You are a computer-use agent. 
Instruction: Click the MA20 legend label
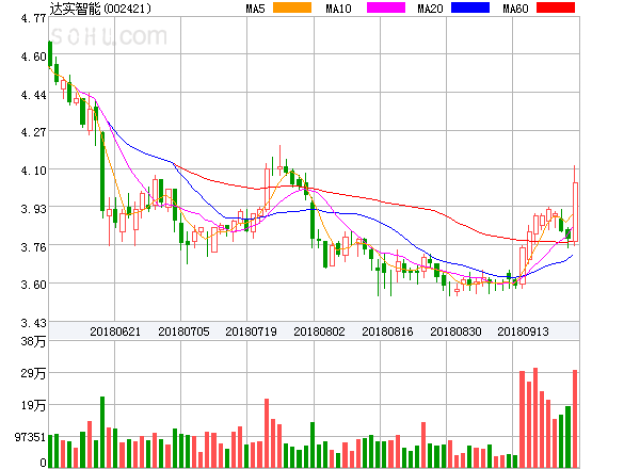click(x=430, y=9)
